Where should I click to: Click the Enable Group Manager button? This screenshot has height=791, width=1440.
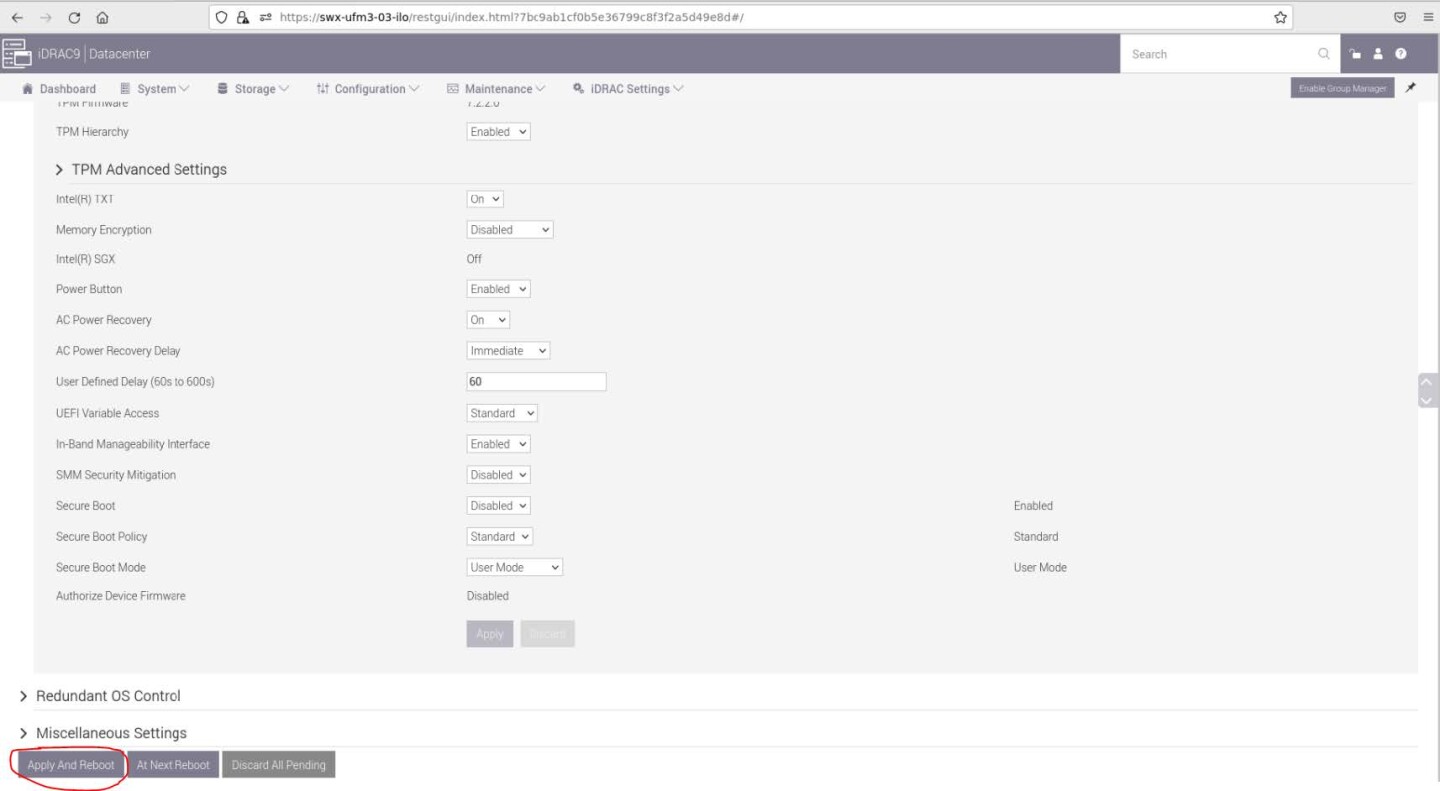[1342, 88]
